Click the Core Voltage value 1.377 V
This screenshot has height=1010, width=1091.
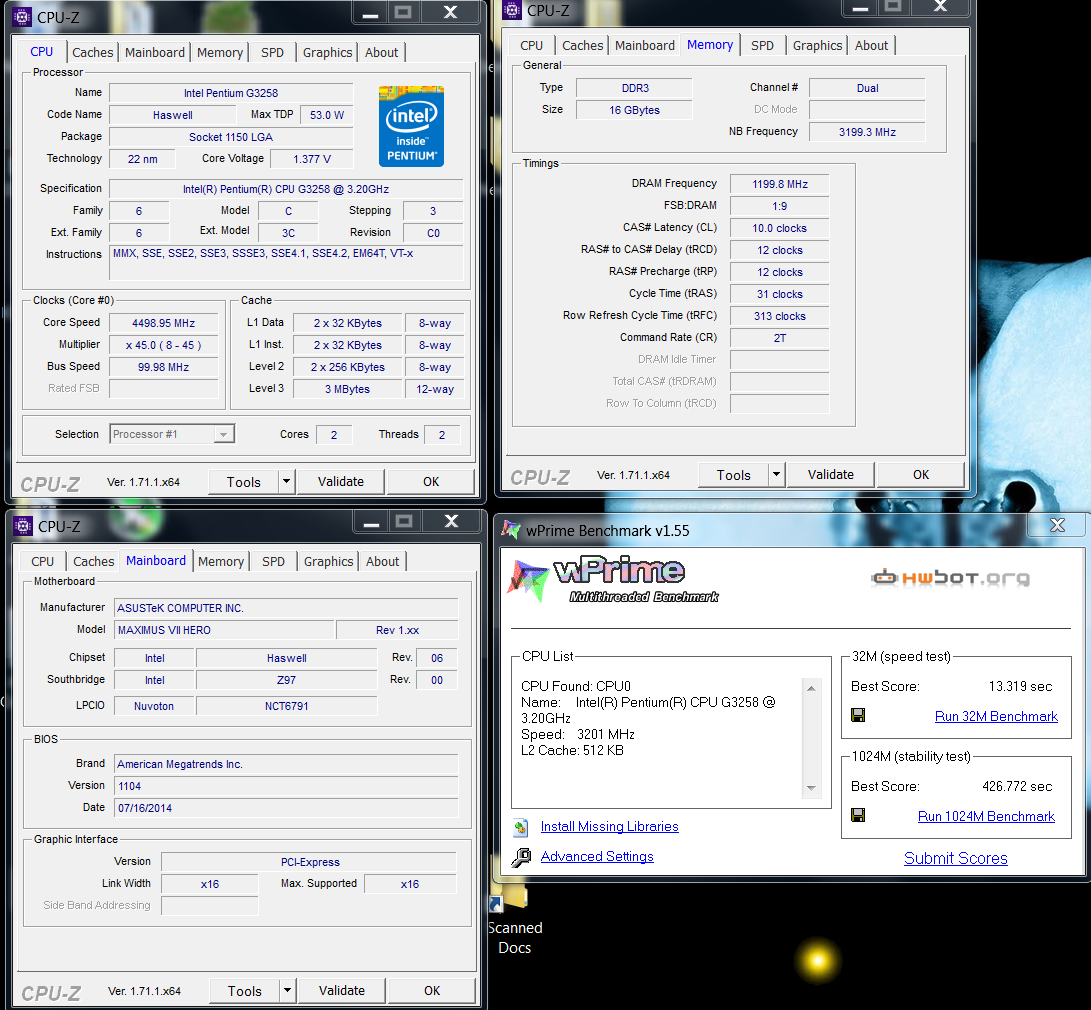312,159
